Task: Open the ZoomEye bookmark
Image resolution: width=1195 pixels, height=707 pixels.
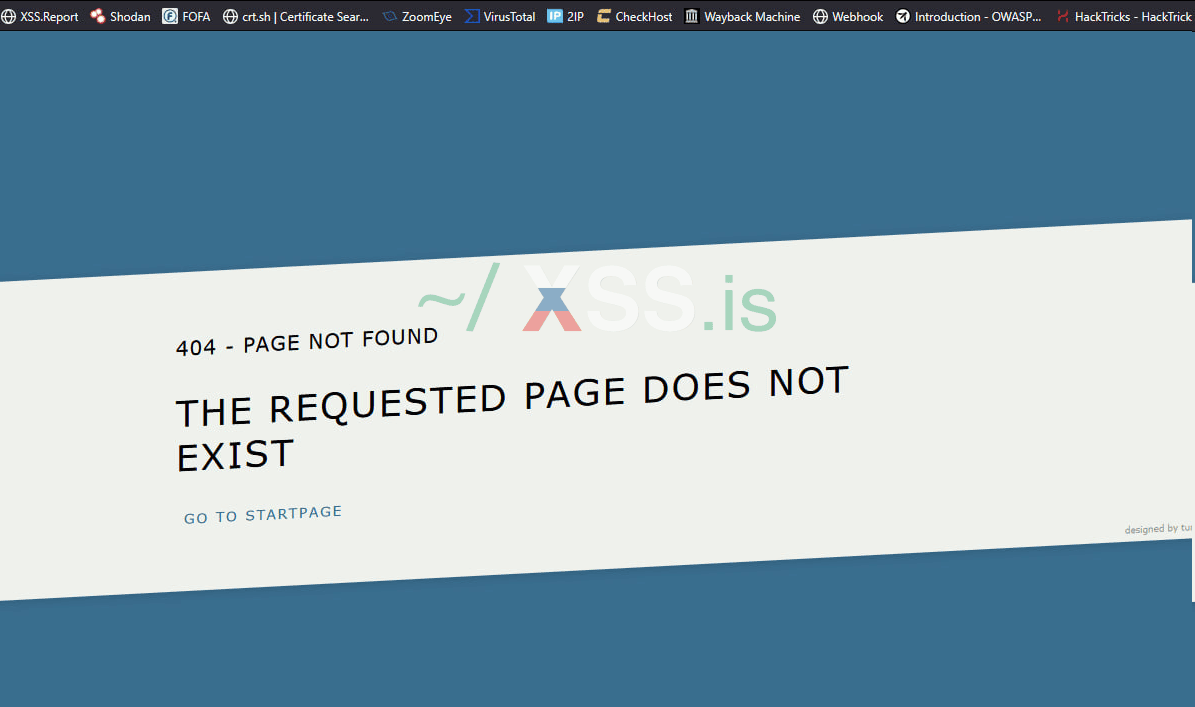Action: [x=417, y=16]
